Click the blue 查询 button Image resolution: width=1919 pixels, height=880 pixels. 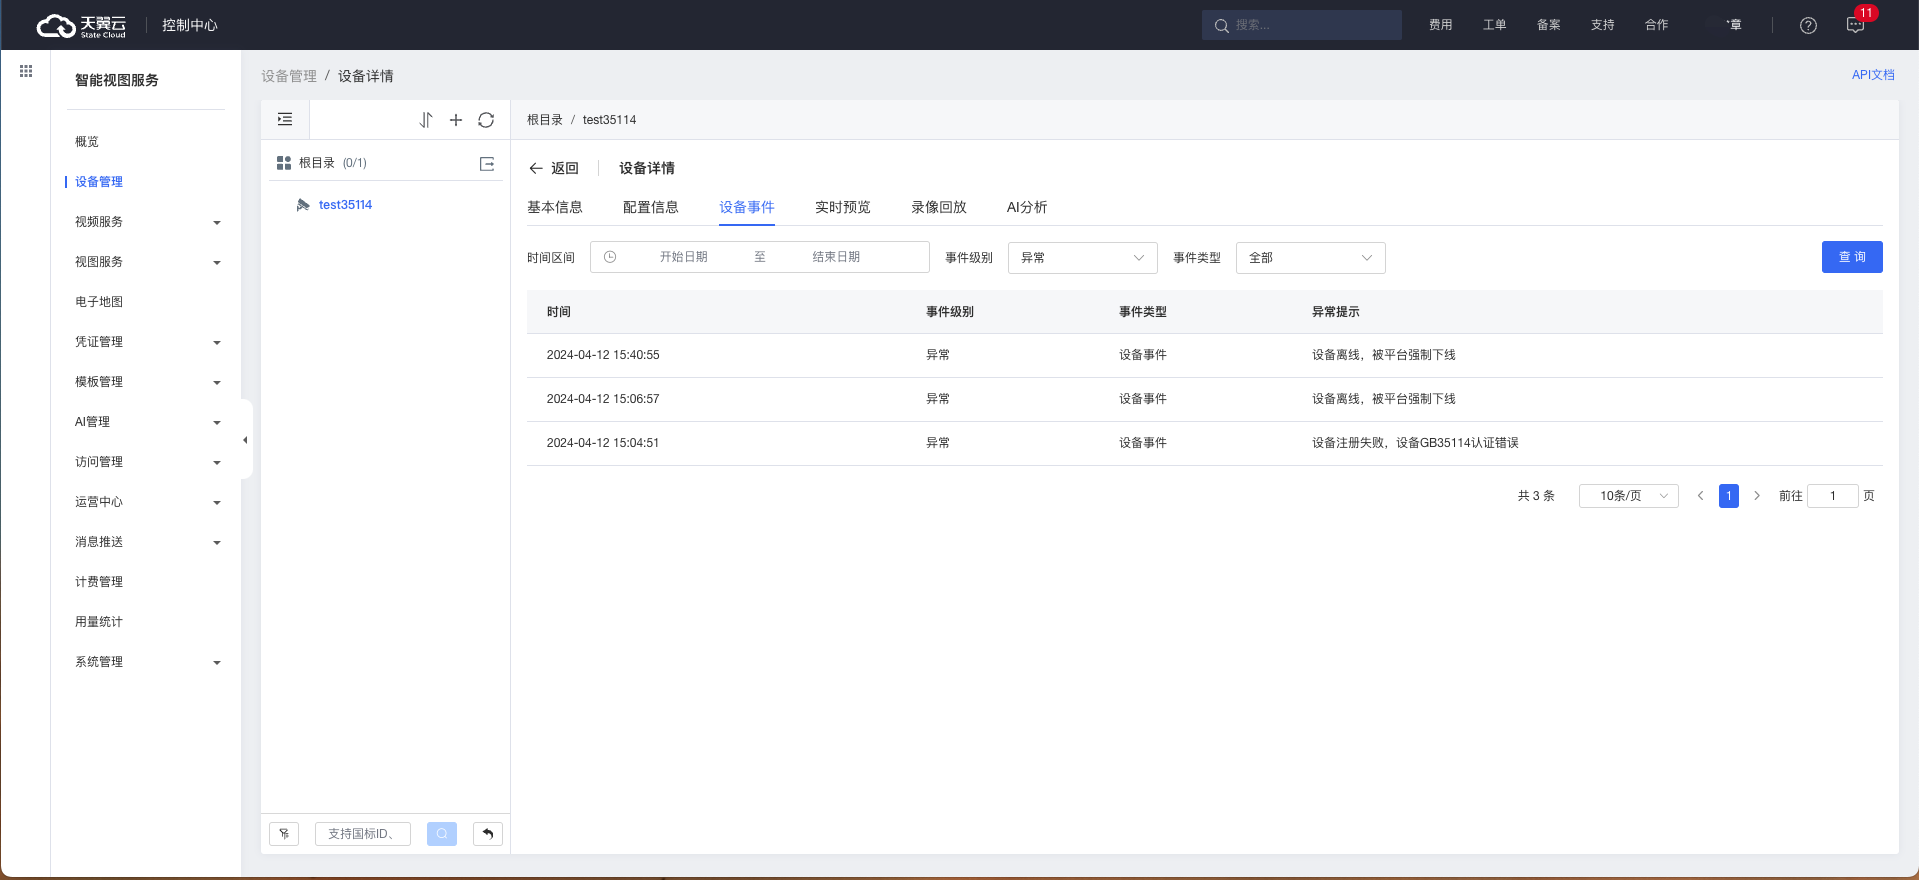(1852, 257)
